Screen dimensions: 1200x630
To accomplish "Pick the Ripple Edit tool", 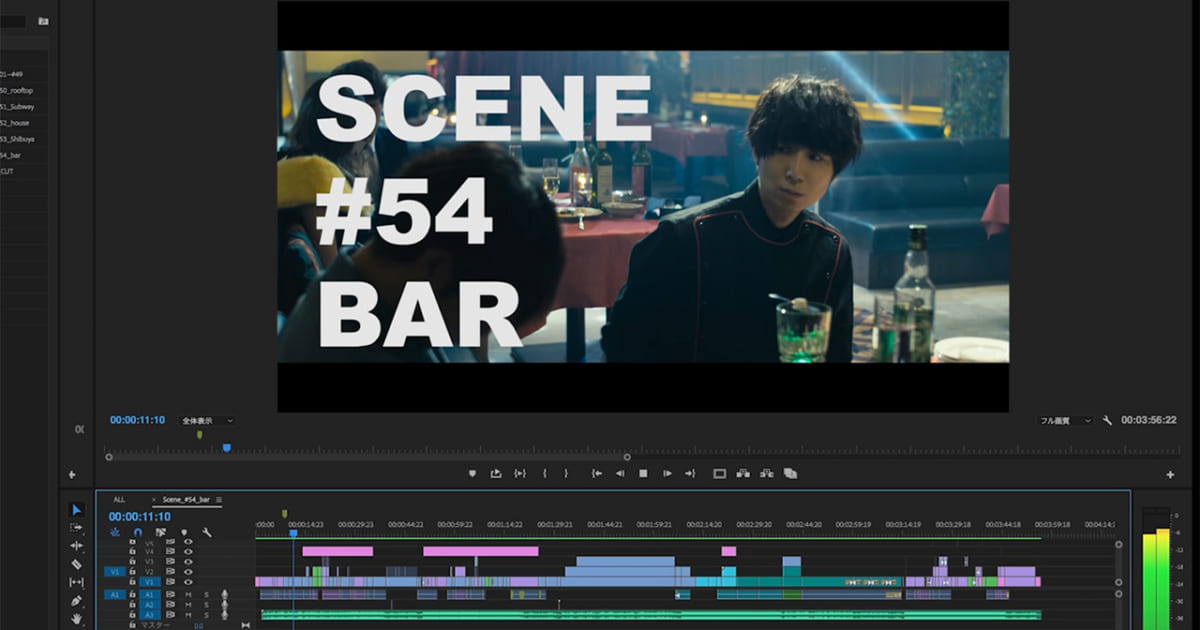I will point(76,546).
